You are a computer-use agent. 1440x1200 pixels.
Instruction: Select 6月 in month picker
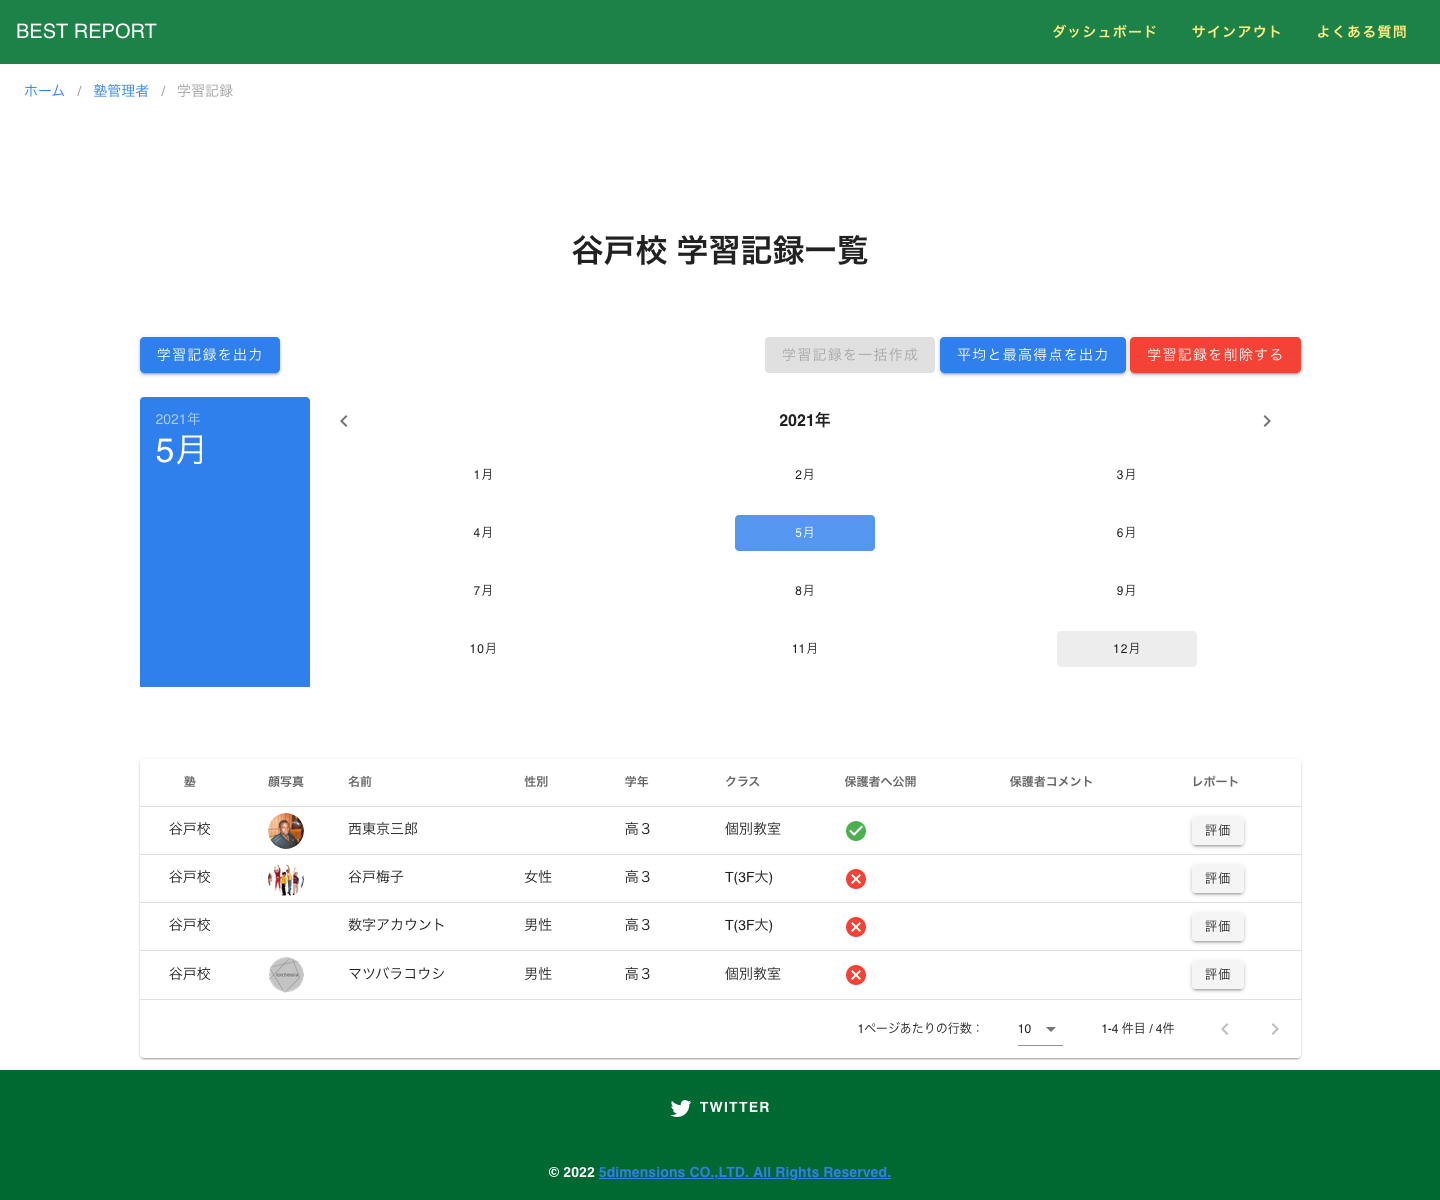tap(1127, 533)
